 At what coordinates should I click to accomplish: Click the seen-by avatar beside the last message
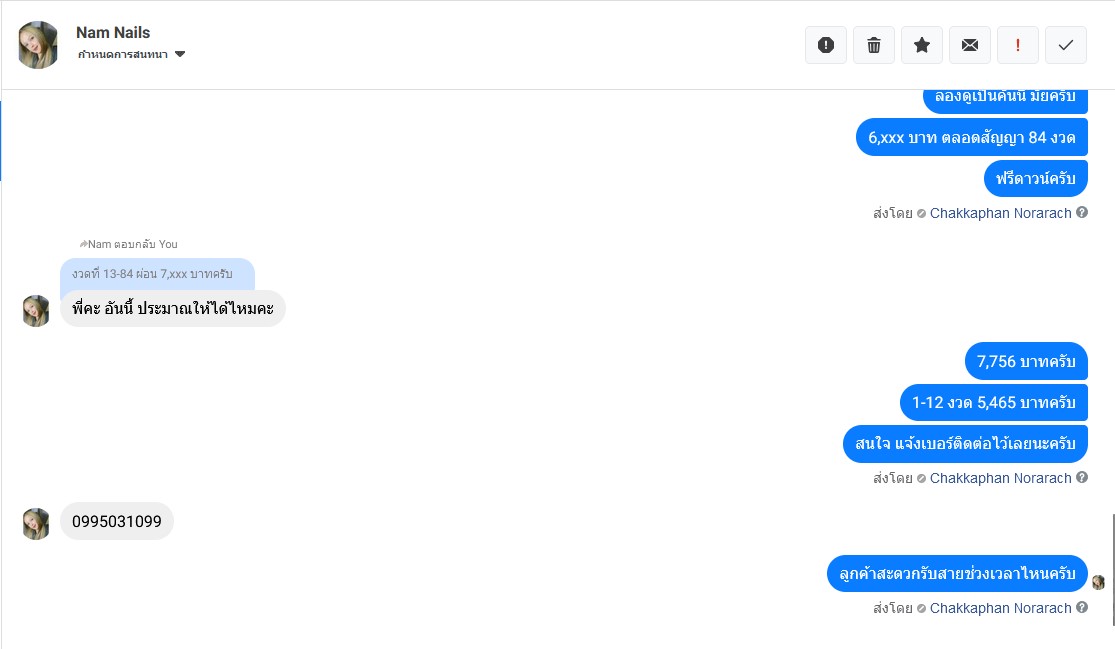[1098, 582]
